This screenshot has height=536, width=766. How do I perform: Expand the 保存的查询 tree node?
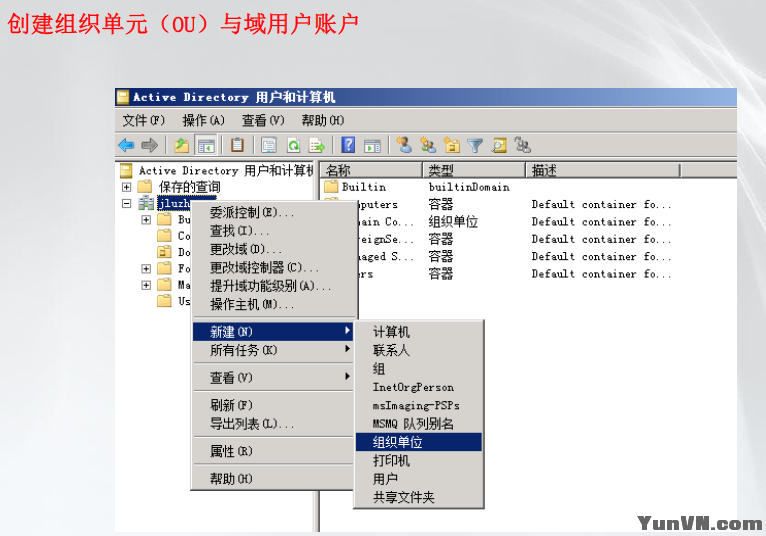(127, 187)
